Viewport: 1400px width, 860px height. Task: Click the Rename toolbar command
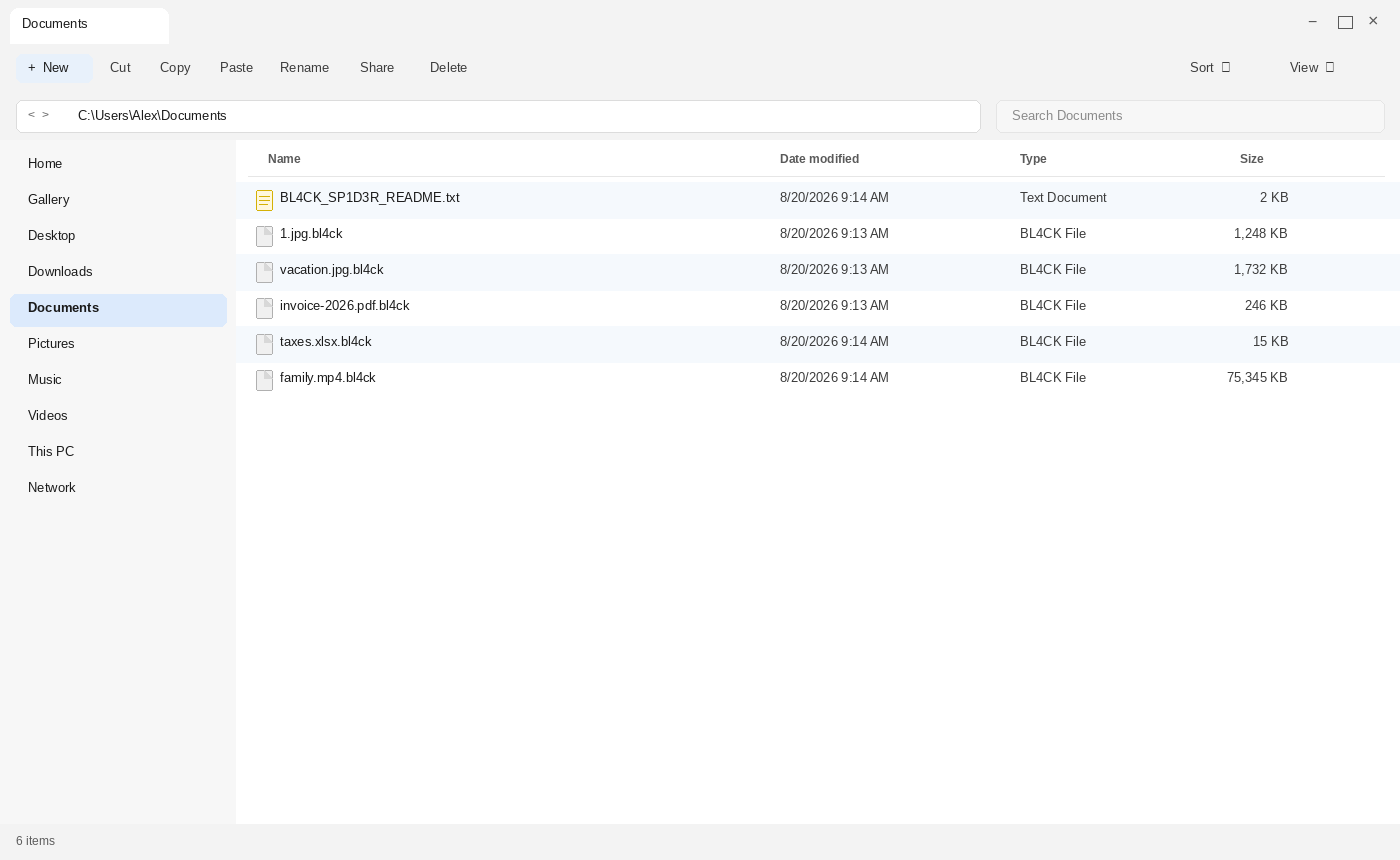pyautogui.click(x=304, y=67)
